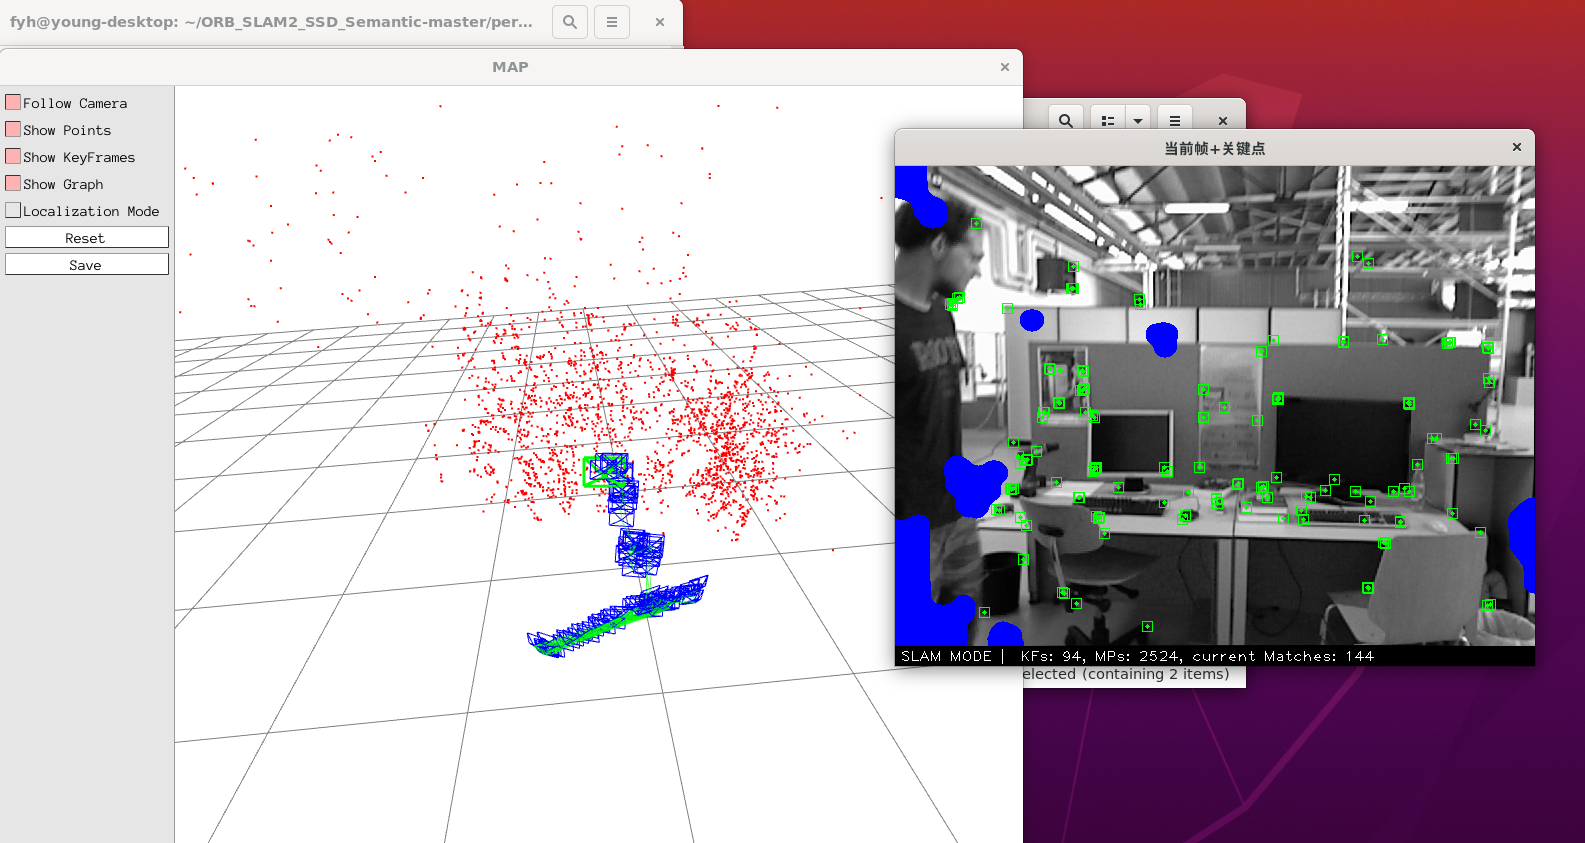The height and width of the screenshot is (843, 1585).
Task: Enable Localization Mode
Action: click(x=13, y=210)
